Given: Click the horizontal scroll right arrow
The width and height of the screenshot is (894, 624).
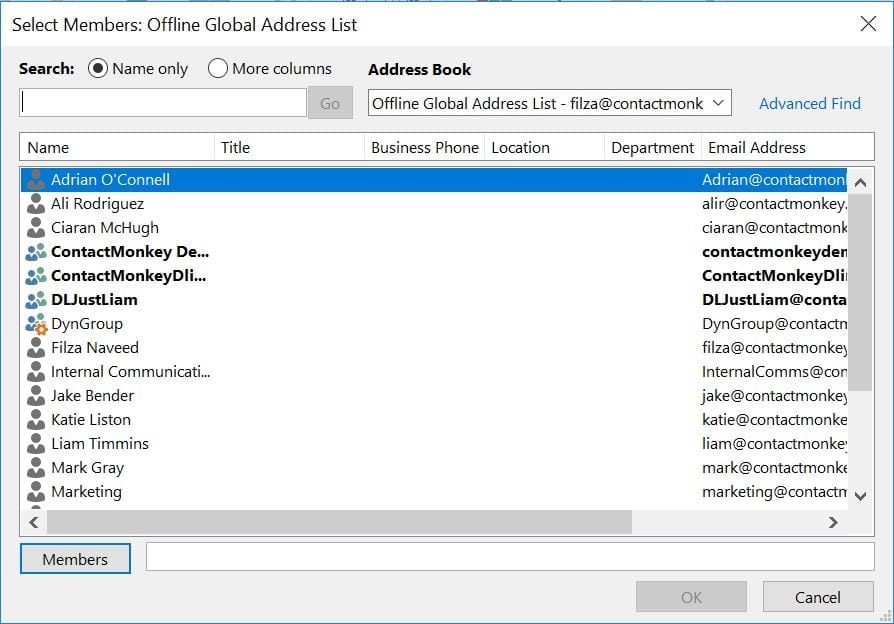Looking at the screenshot, I should (x=833, y=522).
